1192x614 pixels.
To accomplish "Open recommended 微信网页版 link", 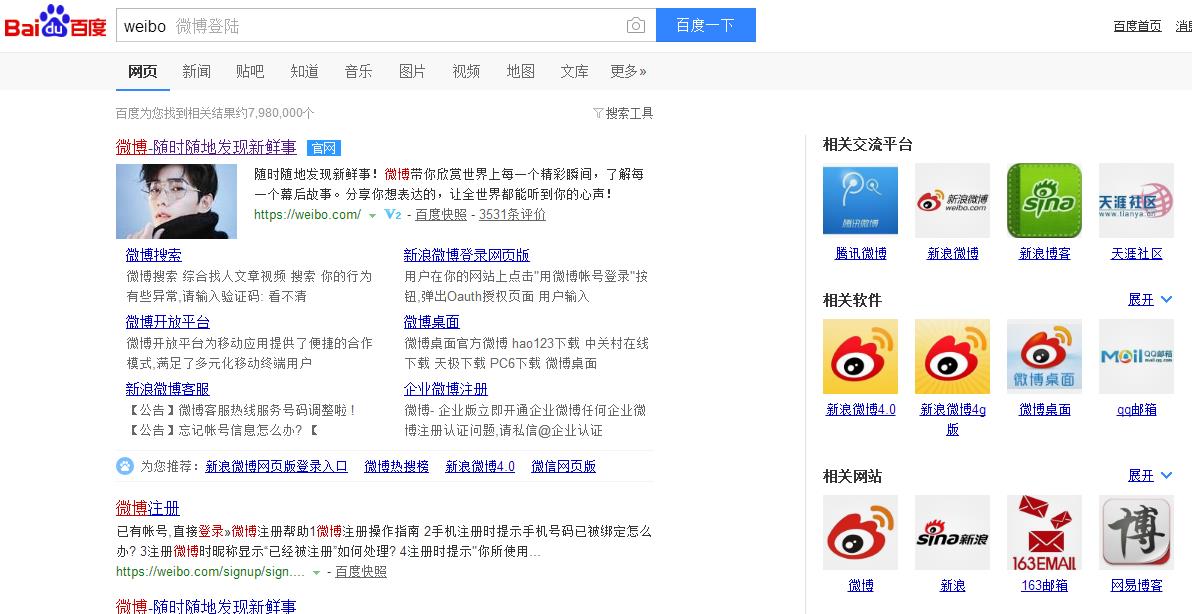I will pyautogui.click(x=563, y=467).
